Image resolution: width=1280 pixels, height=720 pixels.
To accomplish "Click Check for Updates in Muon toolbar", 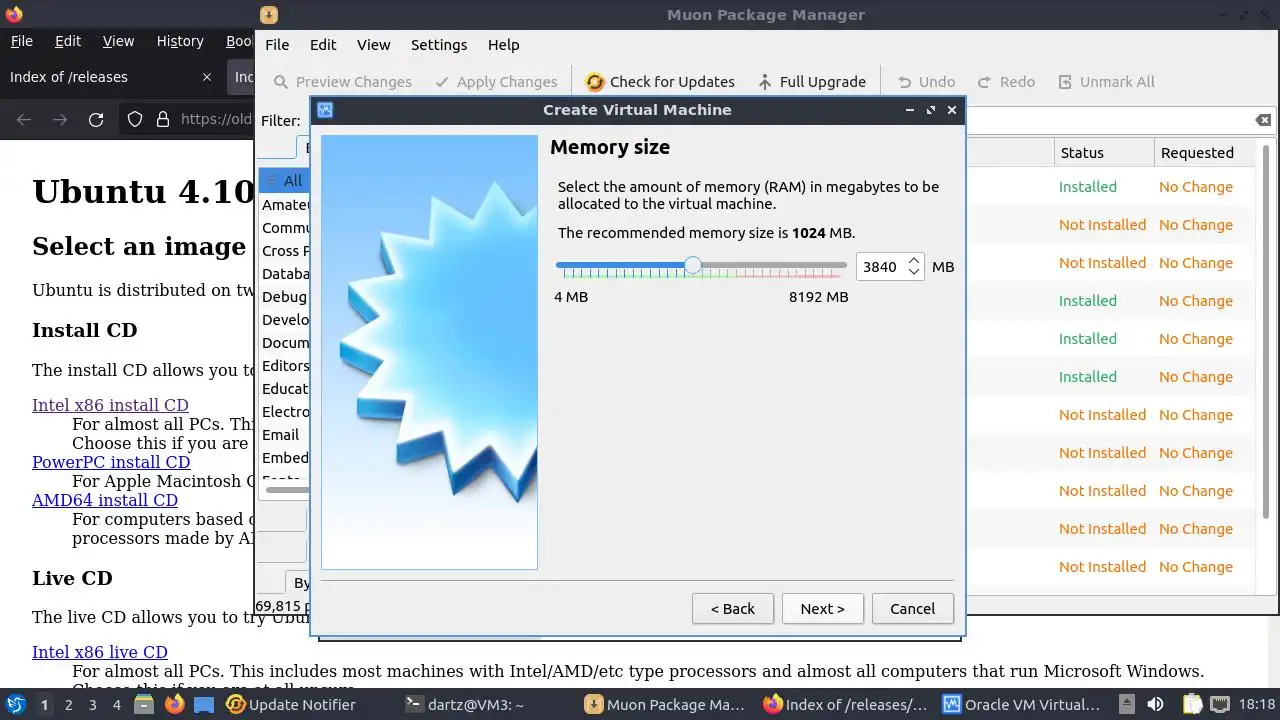I will tap(660, 82).
